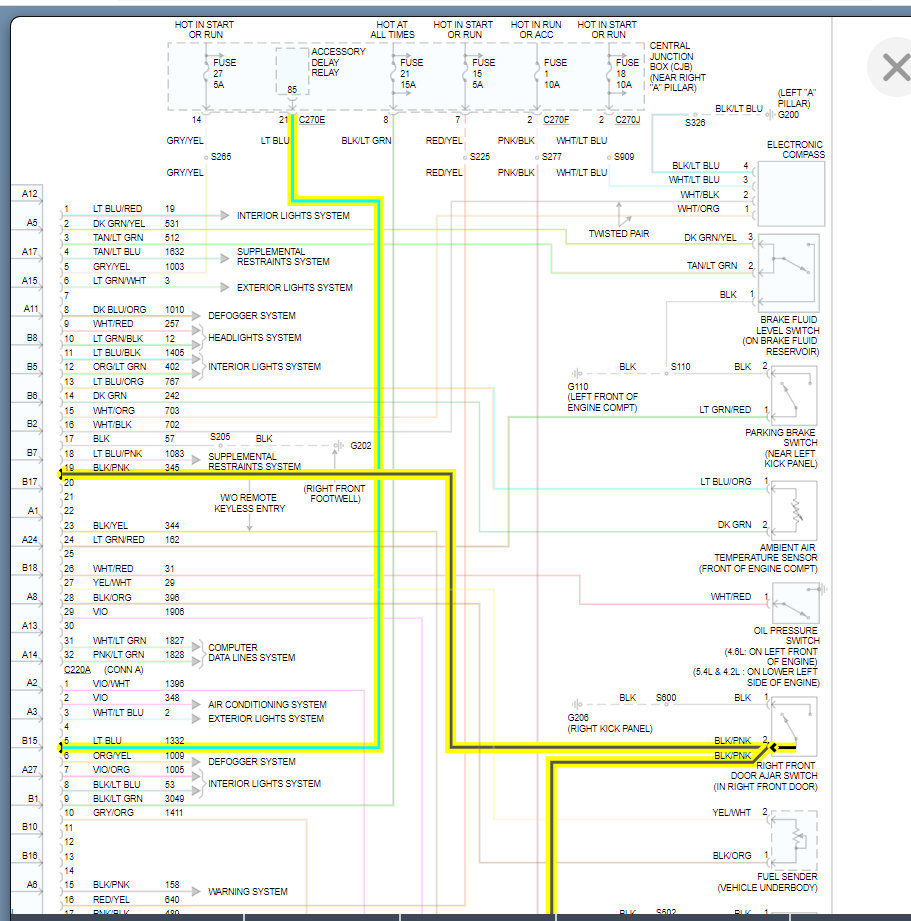Click splice label S225
This screenshot has height=921, width=911.
pyautogui.click(x=479, y=157)
